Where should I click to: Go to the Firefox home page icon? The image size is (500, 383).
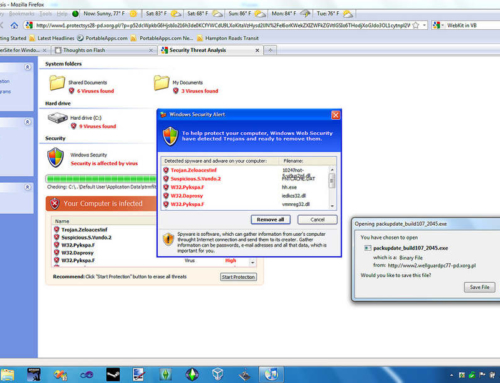[14, 25]
